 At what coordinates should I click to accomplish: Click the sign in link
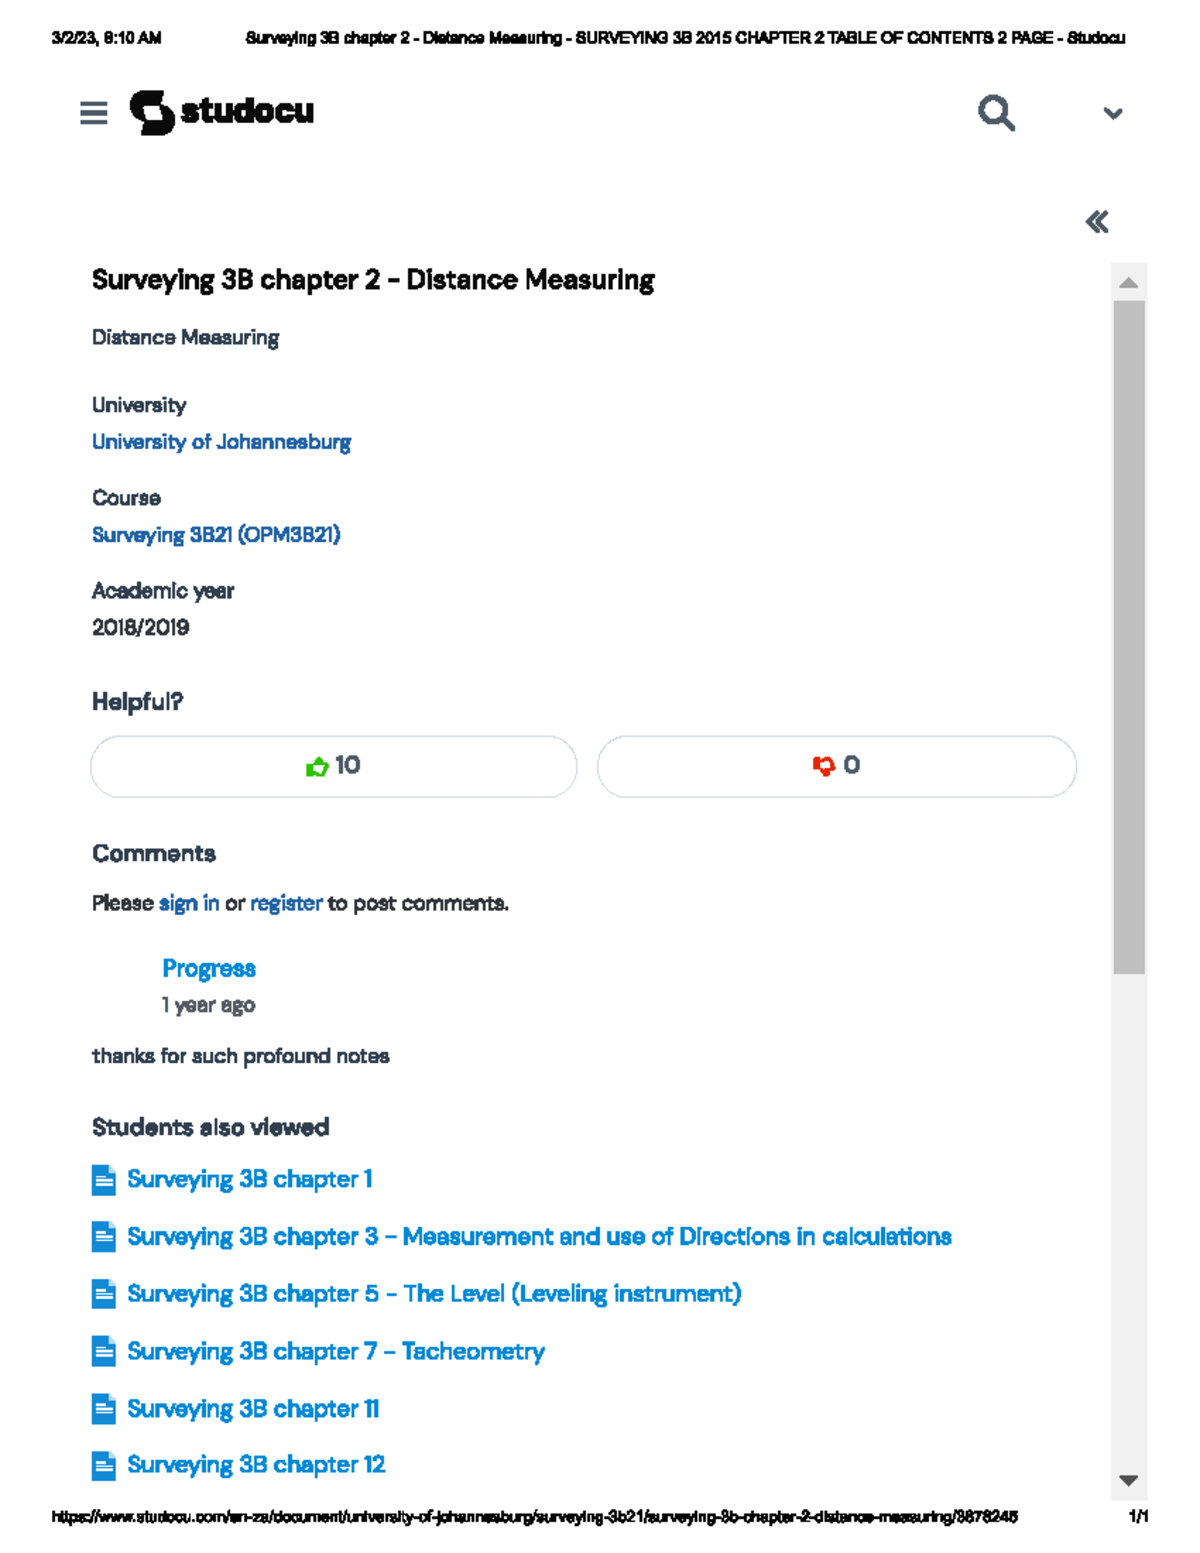point(189,904)
